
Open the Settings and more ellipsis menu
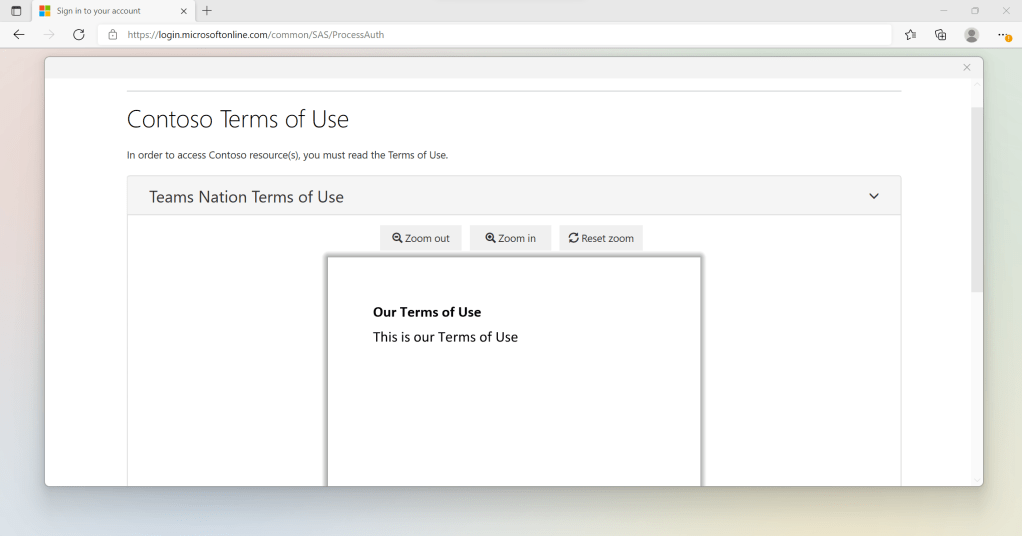coord(1003,35)
